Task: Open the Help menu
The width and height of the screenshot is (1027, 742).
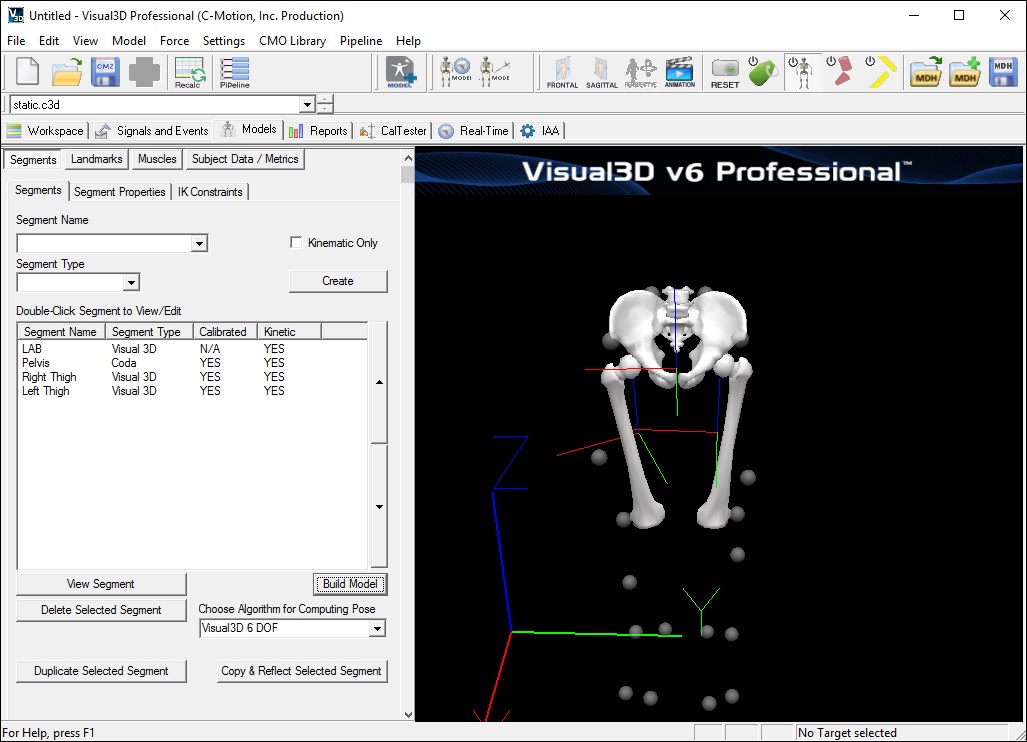Action: coord(408,41)
